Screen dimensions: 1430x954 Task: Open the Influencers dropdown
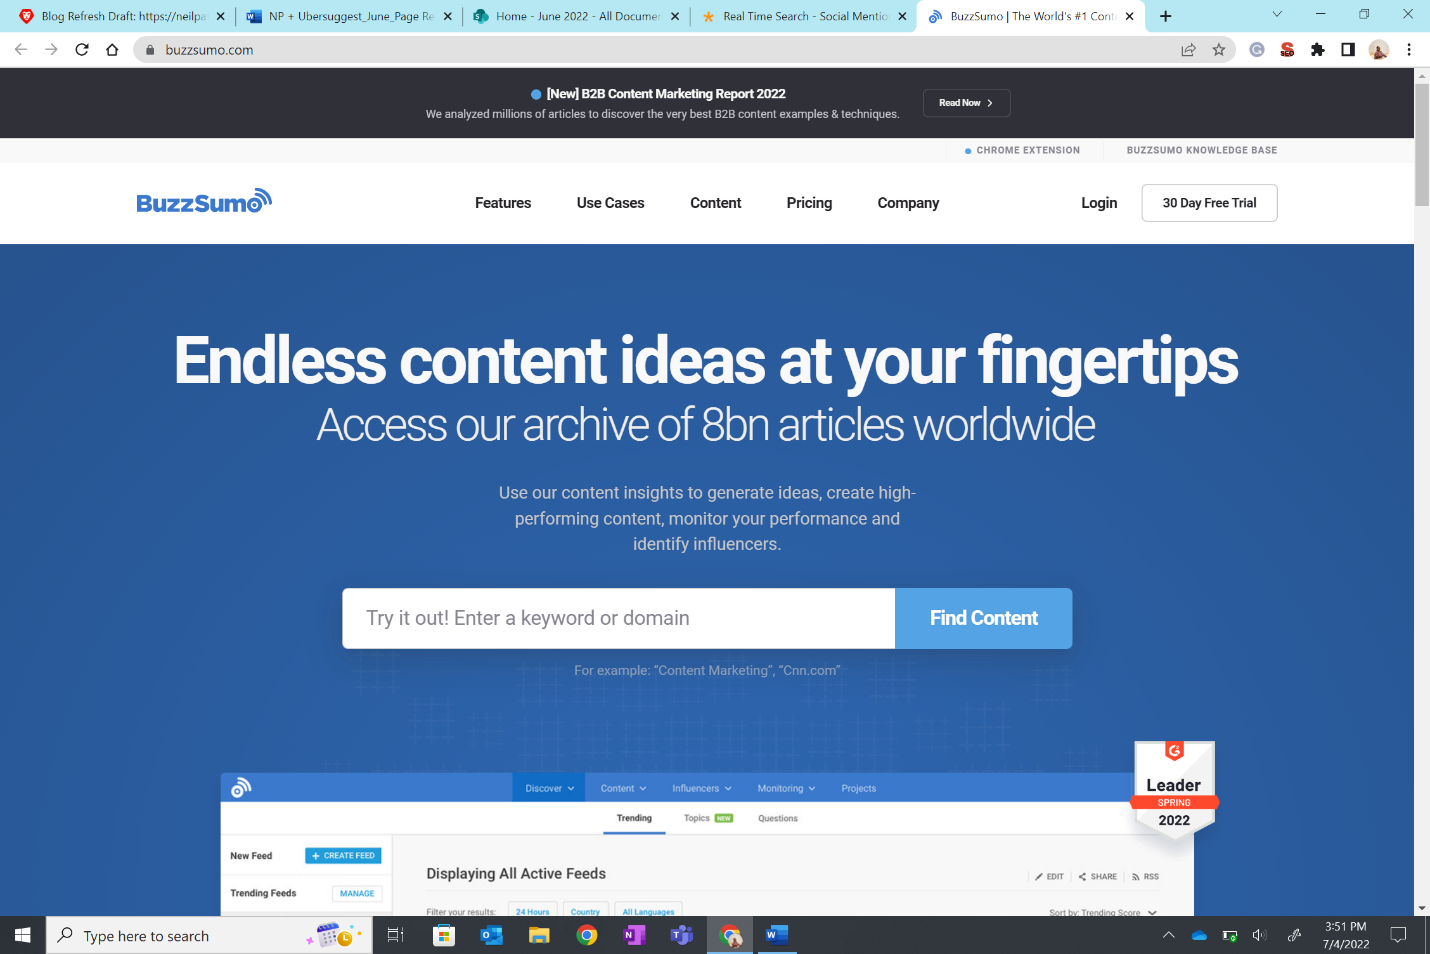(x=702, y=787)
